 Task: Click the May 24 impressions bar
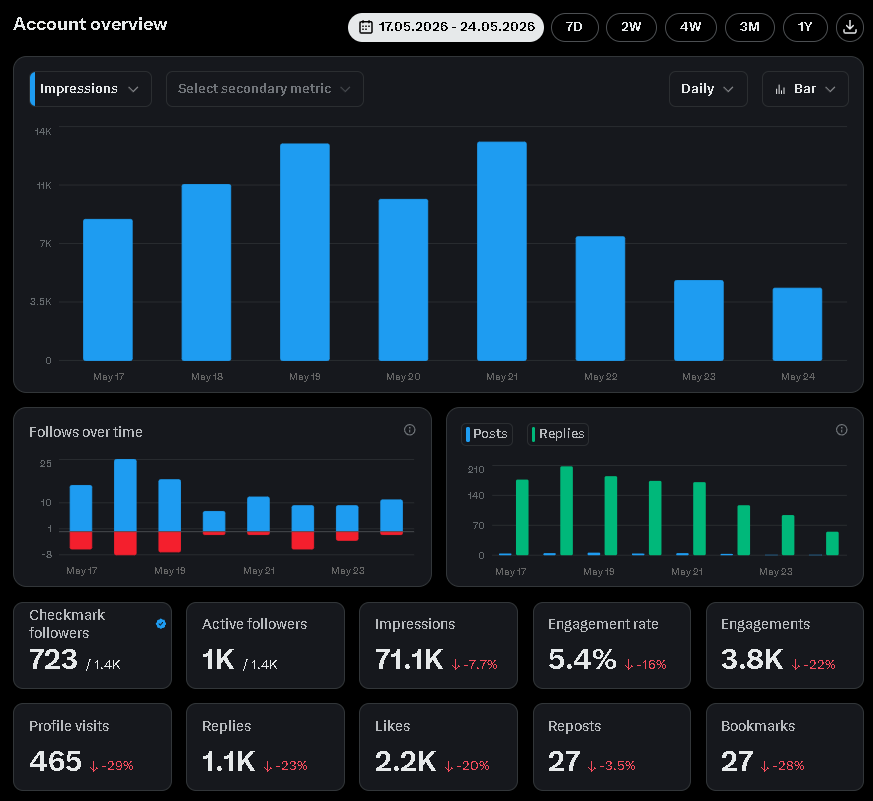pos(797,324)
